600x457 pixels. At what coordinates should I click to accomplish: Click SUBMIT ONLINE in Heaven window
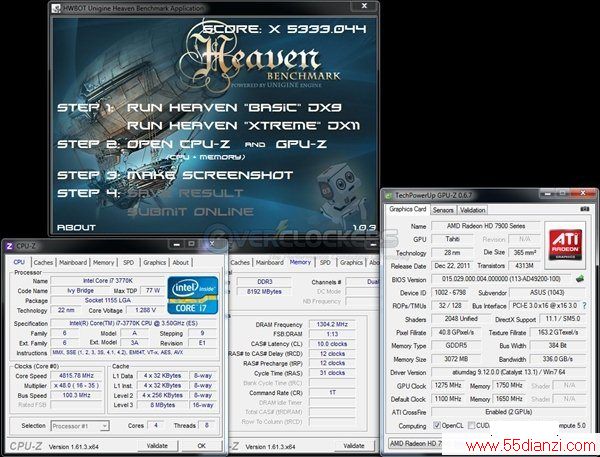point(190,212)
